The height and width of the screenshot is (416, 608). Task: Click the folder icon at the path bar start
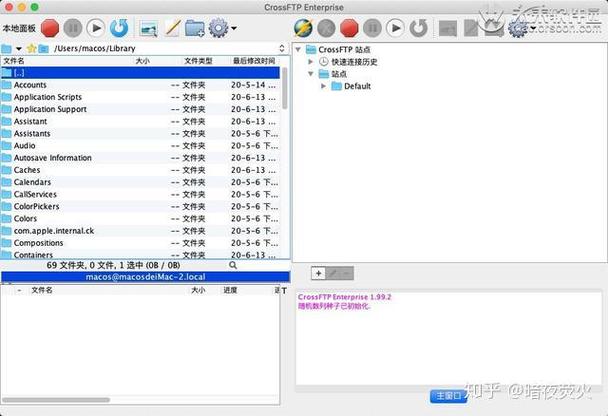click(6, 48)
